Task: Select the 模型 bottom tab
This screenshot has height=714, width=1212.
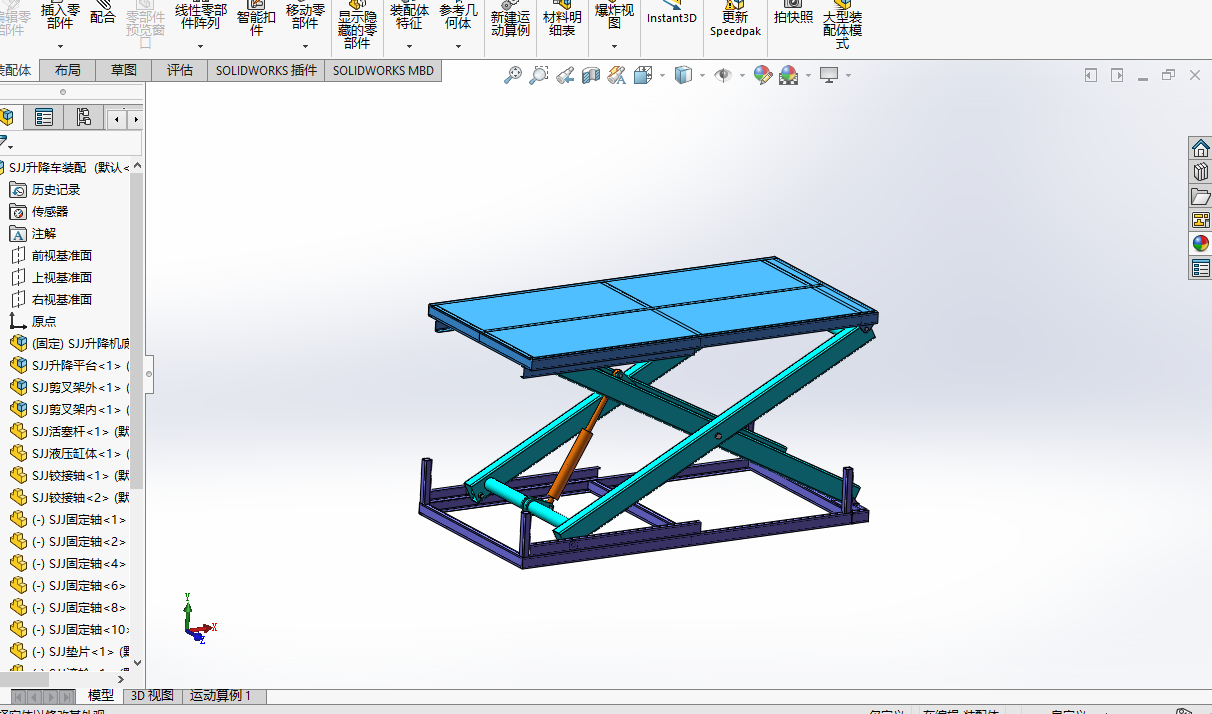Action: point(101,696)
